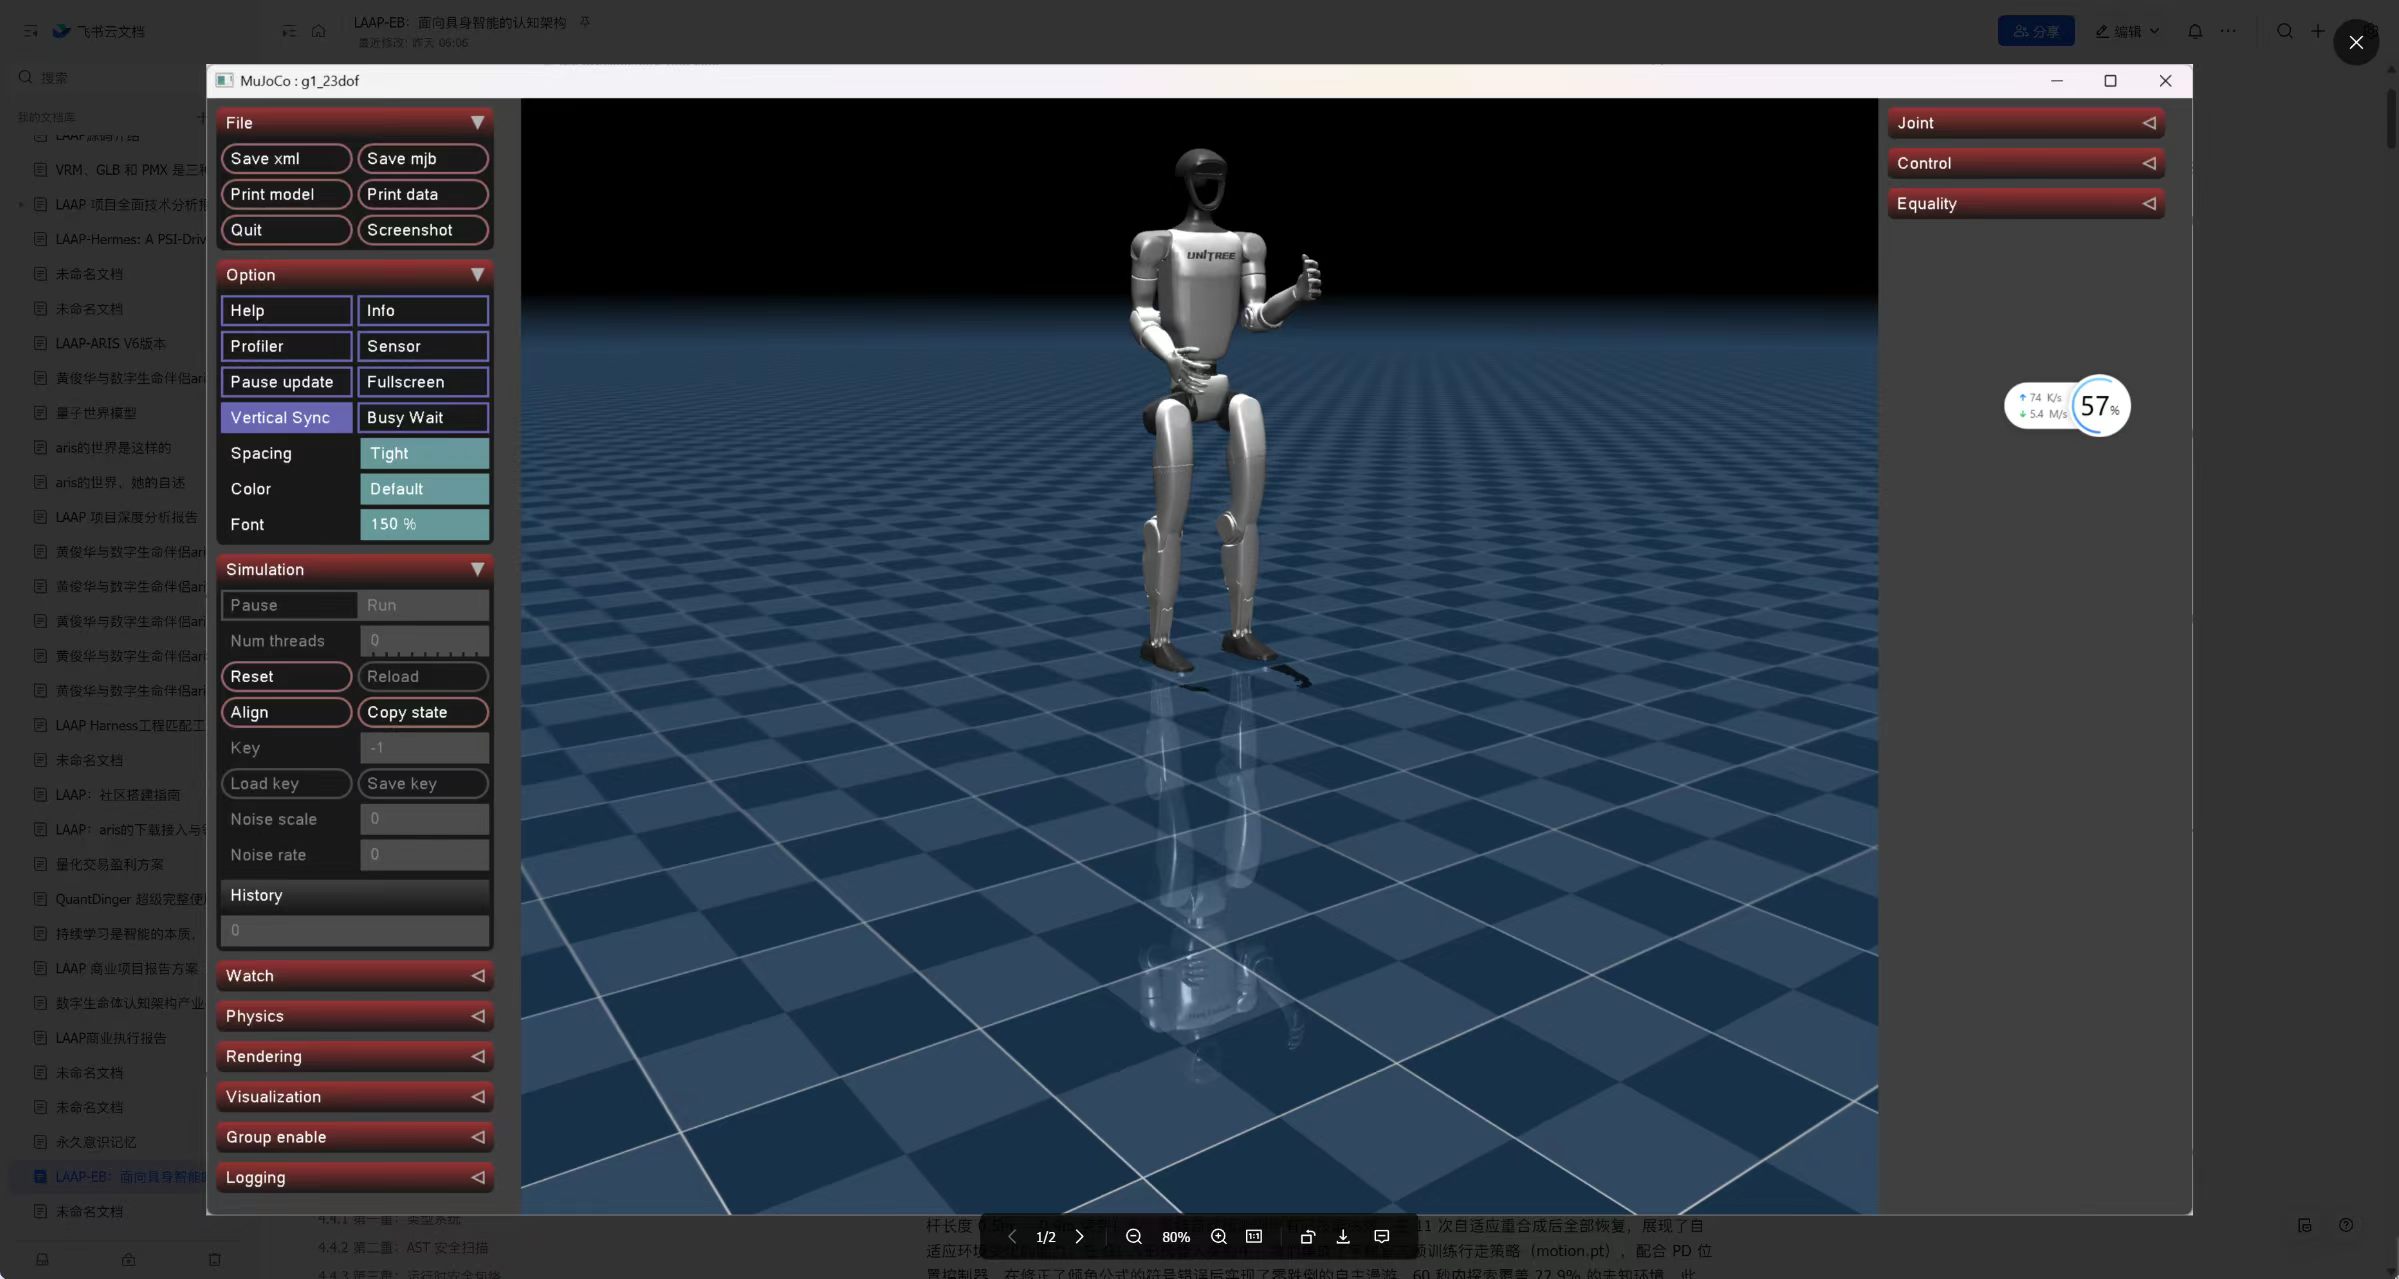
Task: Click the Copy state button
Action: (x=423, y=712)
